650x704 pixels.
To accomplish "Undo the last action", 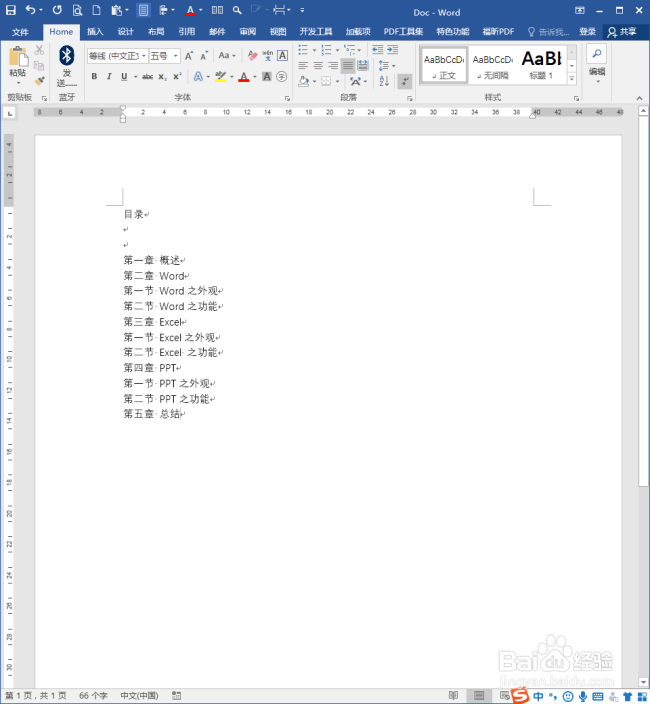I will coord(30,9).
